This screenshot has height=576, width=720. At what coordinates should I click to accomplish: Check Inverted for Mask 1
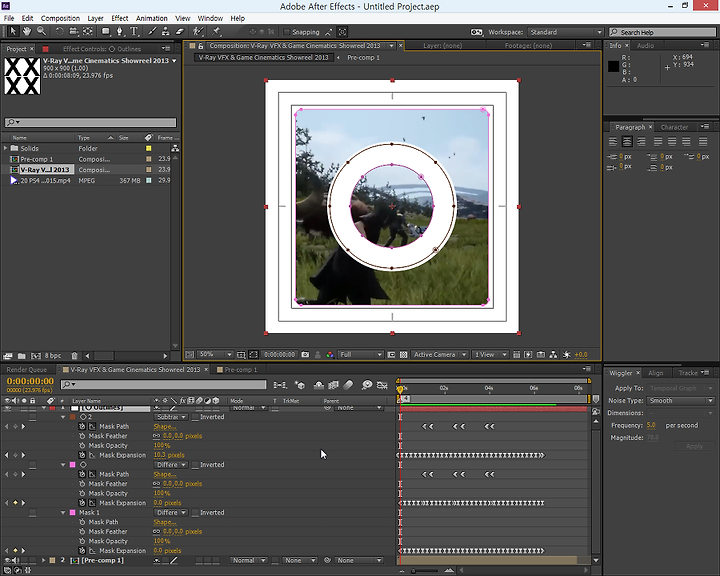(195, 513)
